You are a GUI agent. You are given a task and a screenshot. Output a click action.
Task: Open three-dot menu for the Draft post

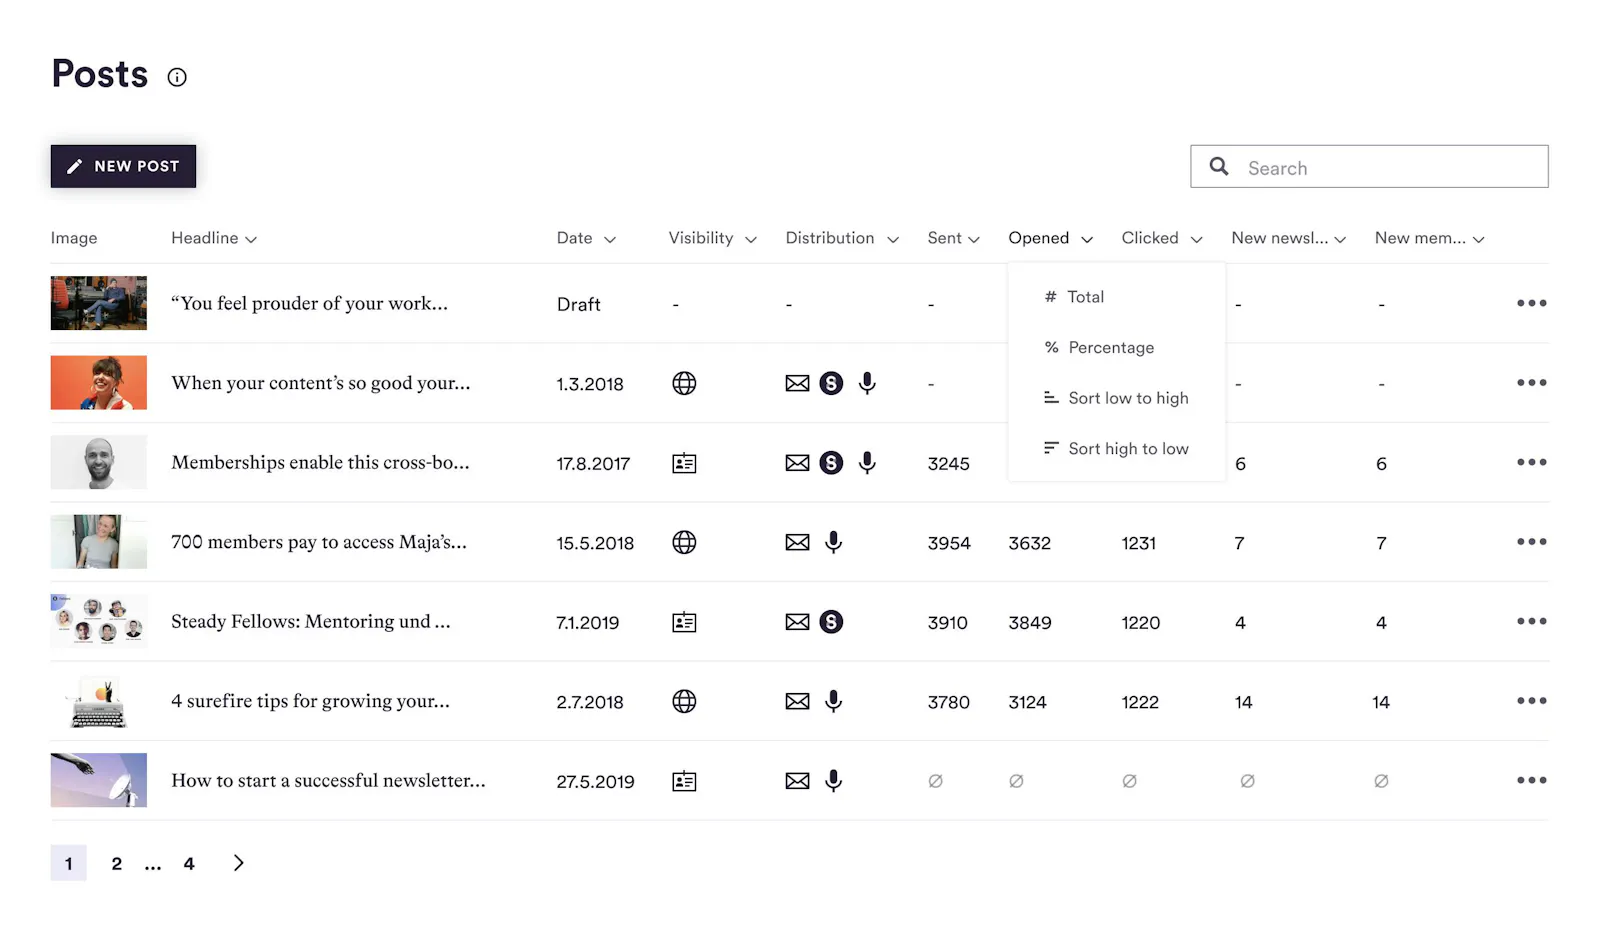[1531, 303]
